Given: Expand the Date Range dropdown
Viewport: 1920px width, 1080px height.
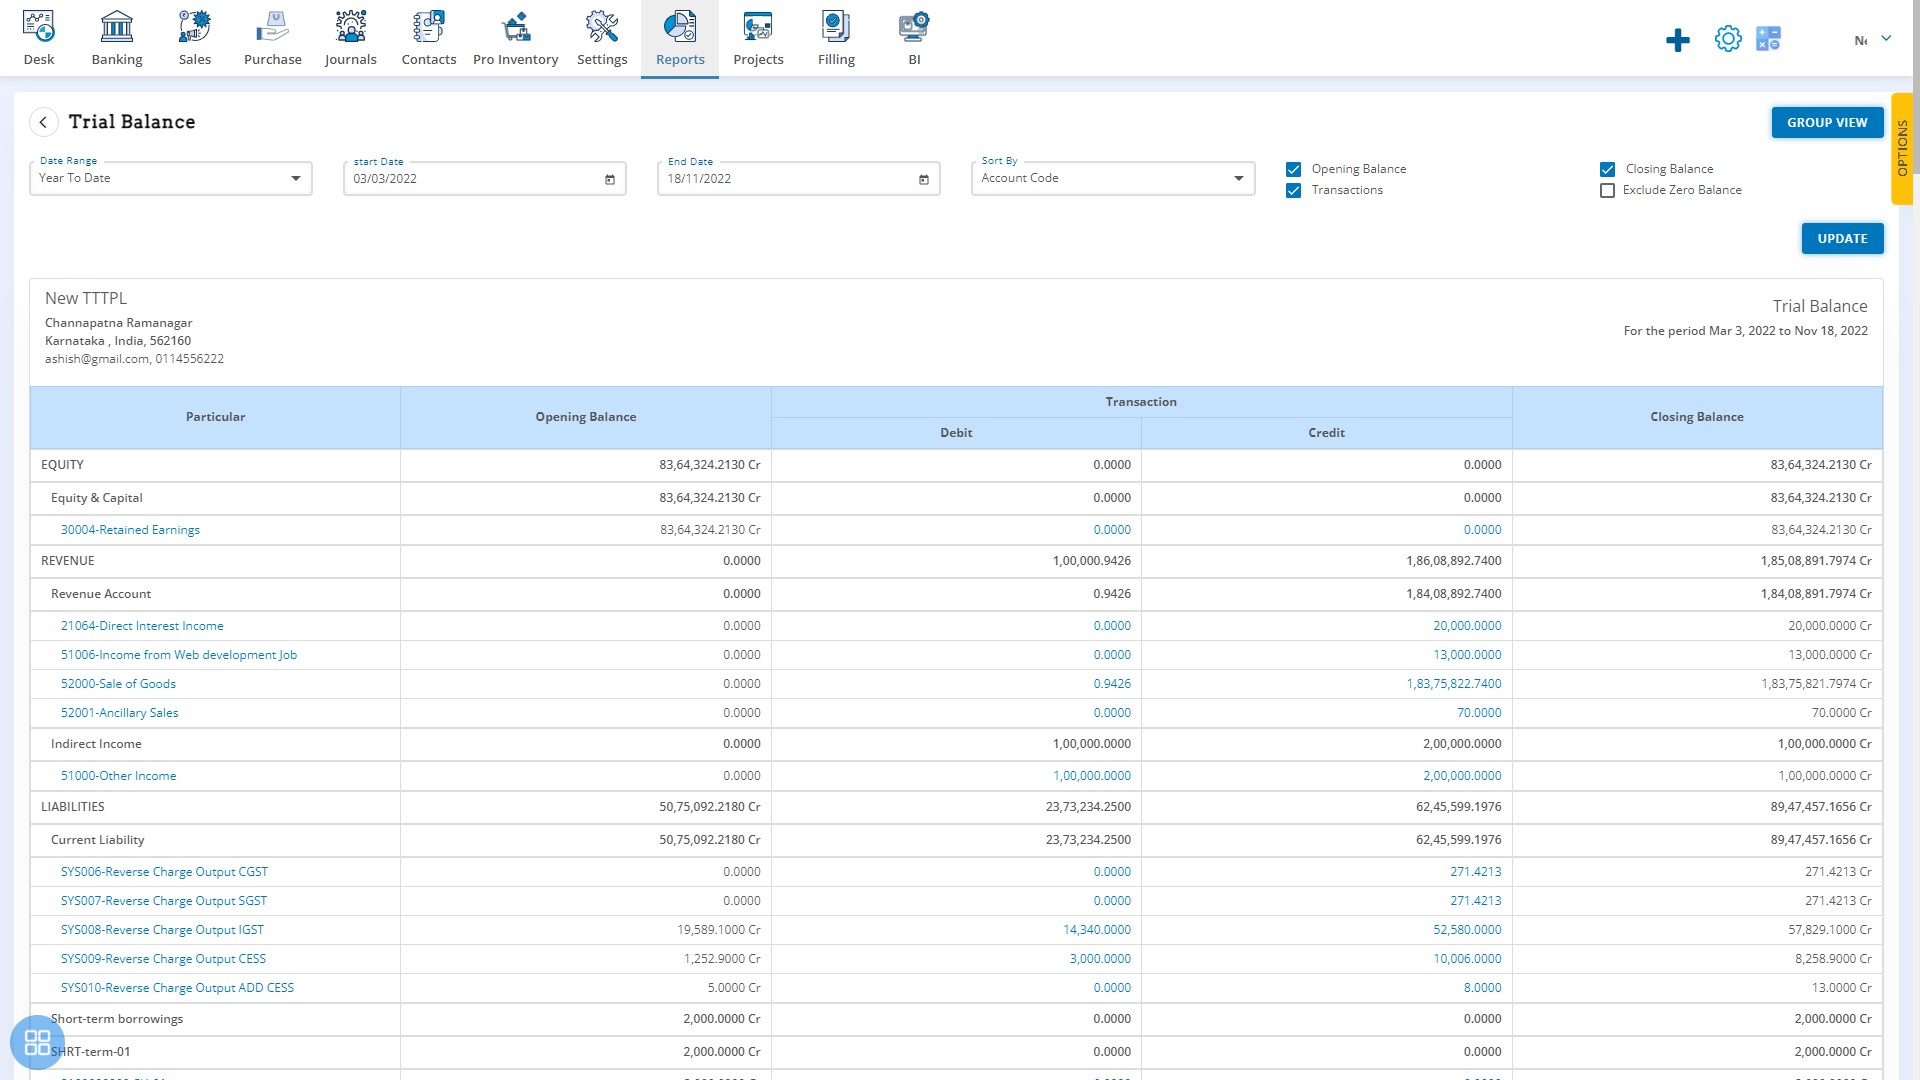Looking at the screenshot, I should pyautogui.click(x=294, y=178).
